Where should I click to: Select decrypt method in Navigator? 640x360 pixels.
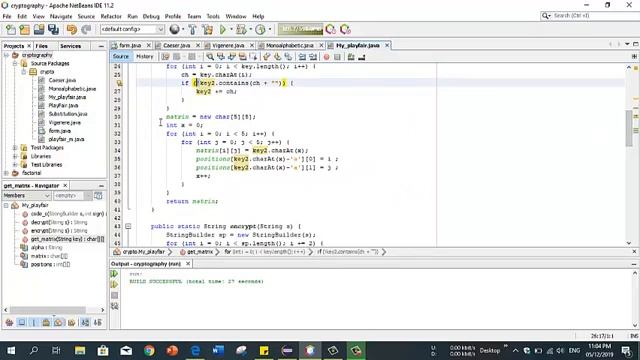click(x=59, y=222)
